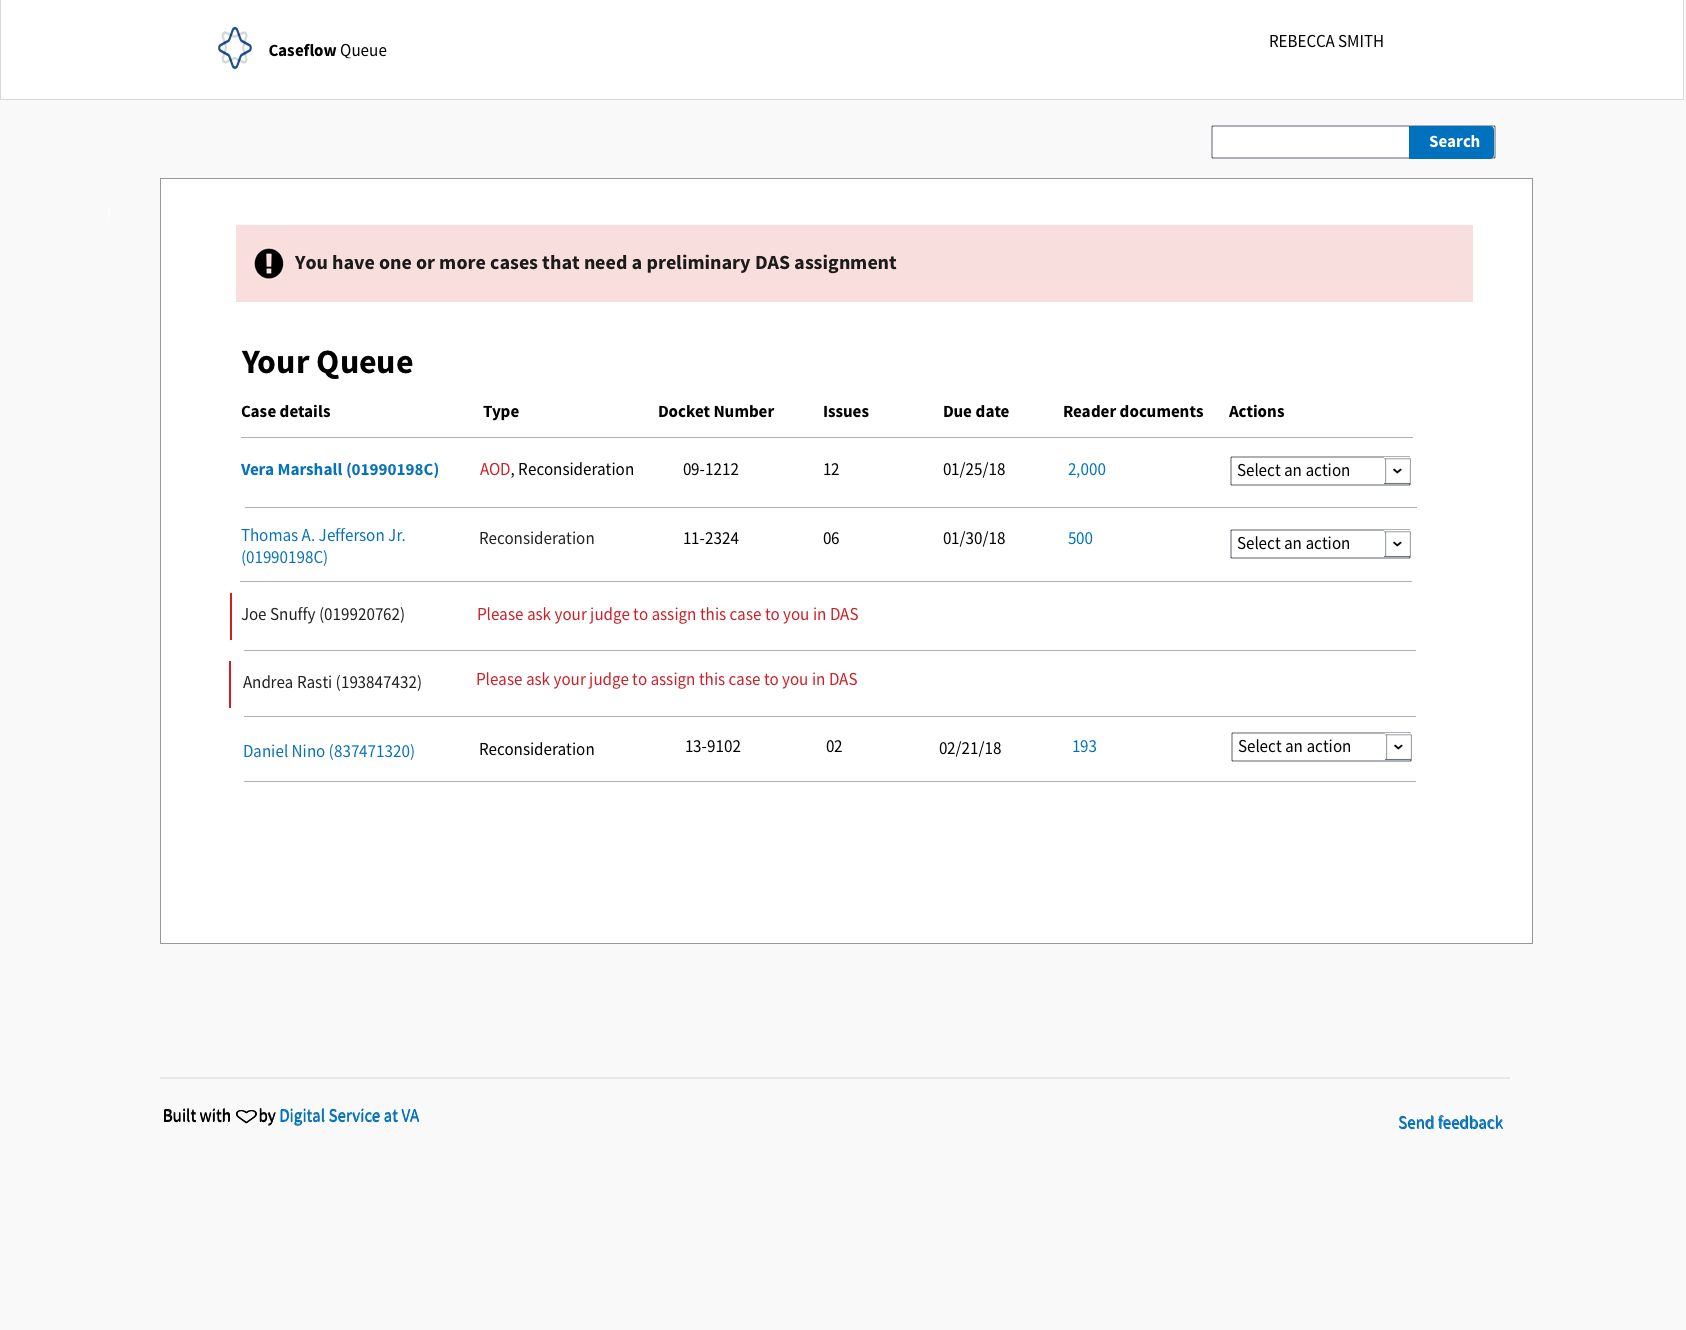Click inside the search input field
Screen dimensions: 1686x1330
(x=1310, y=141)
